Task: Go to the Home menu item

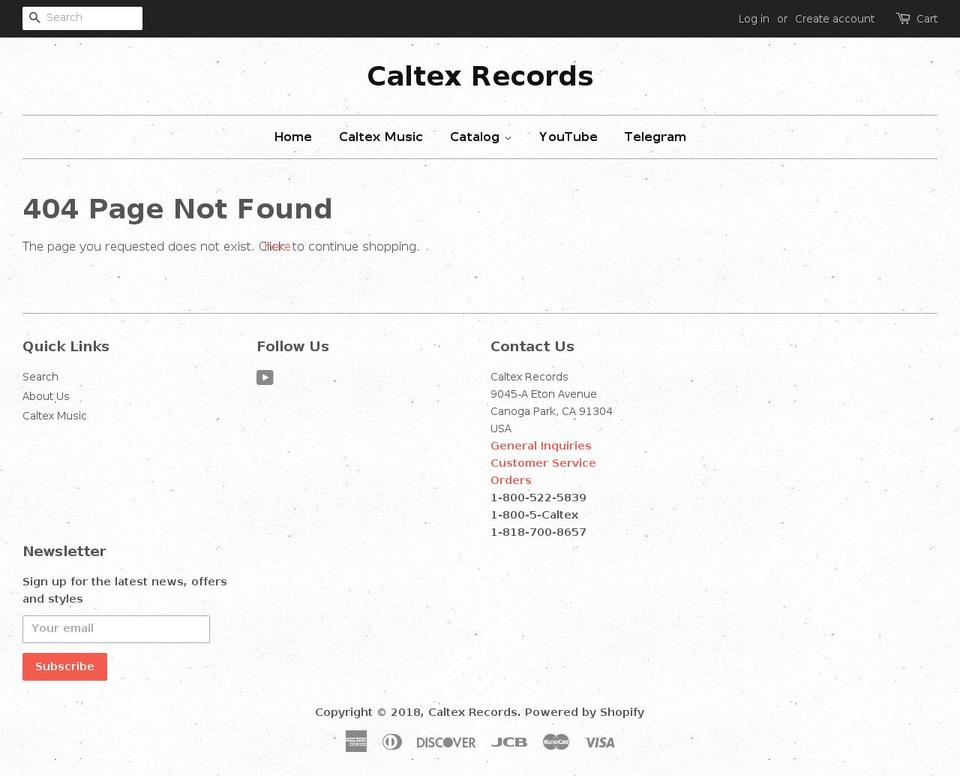Action: tap(293, 137)
